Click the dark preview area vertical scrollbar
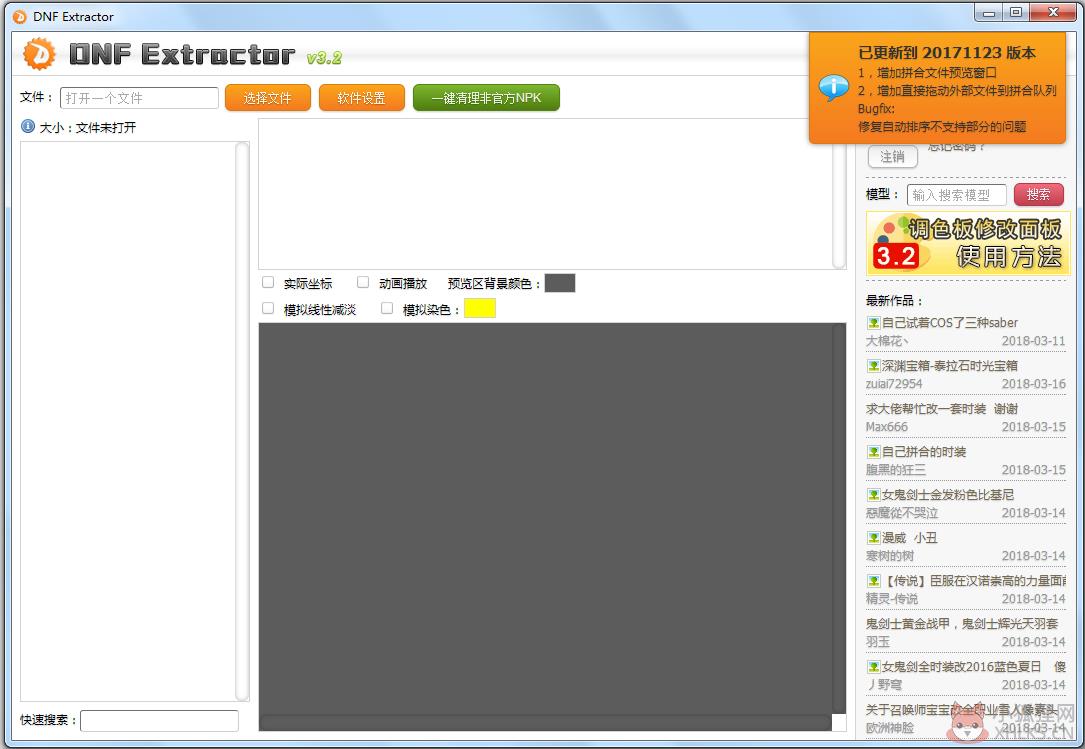 point(839,518)
